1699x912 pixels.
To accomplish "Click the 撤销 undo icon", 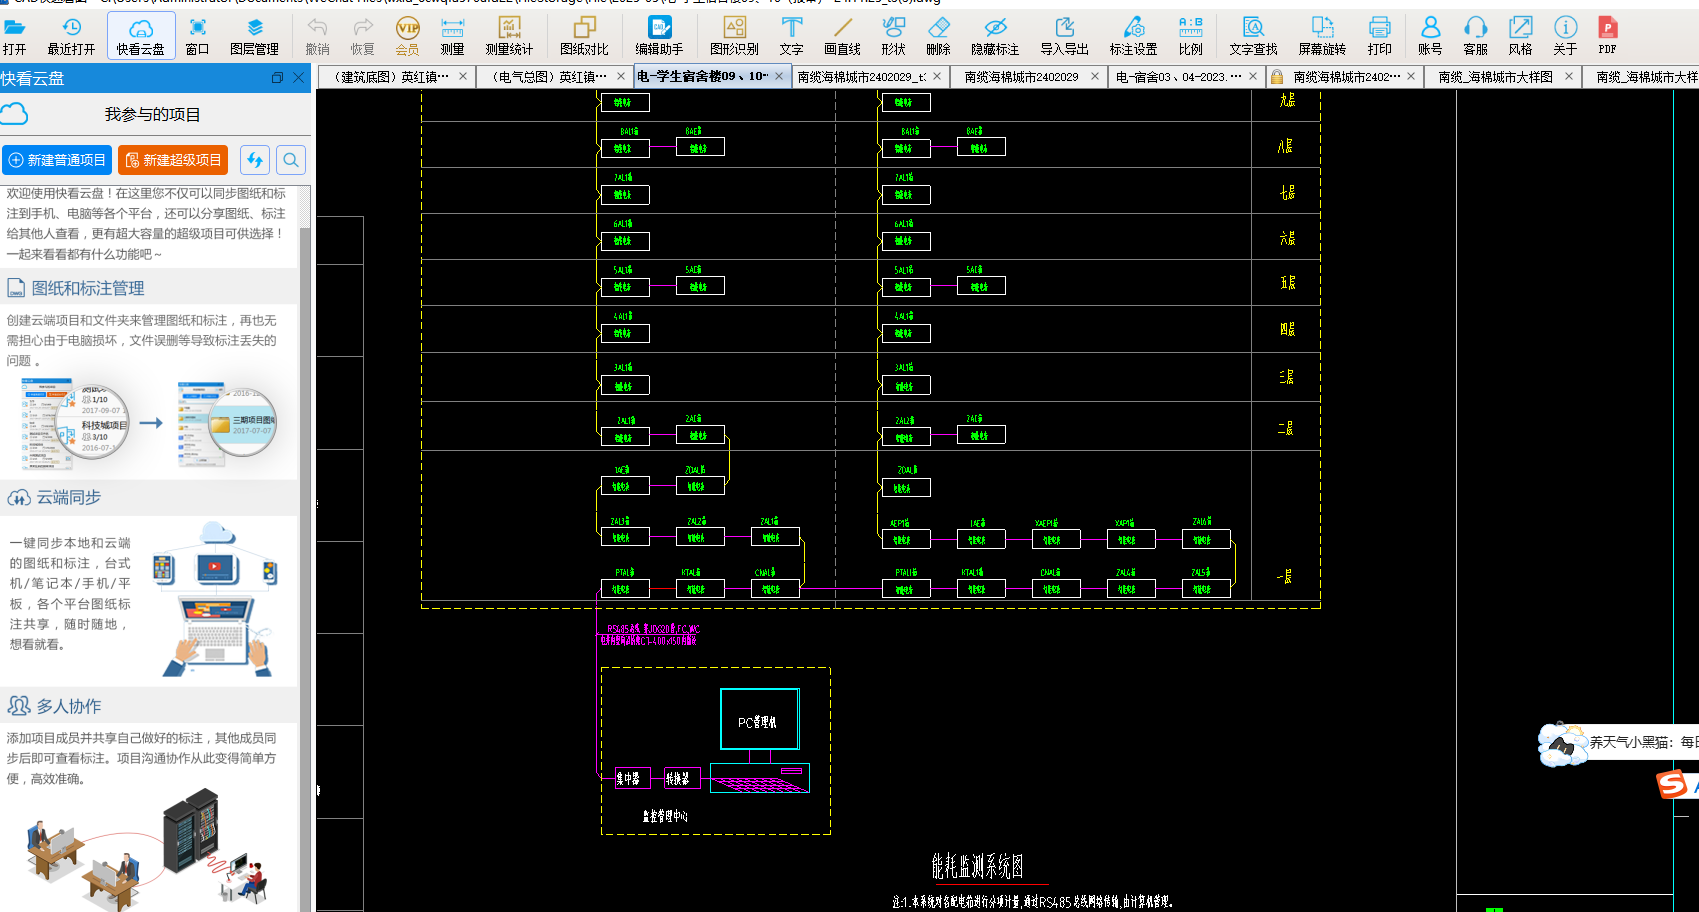I will pyautogui.click(x=318, y=36).
